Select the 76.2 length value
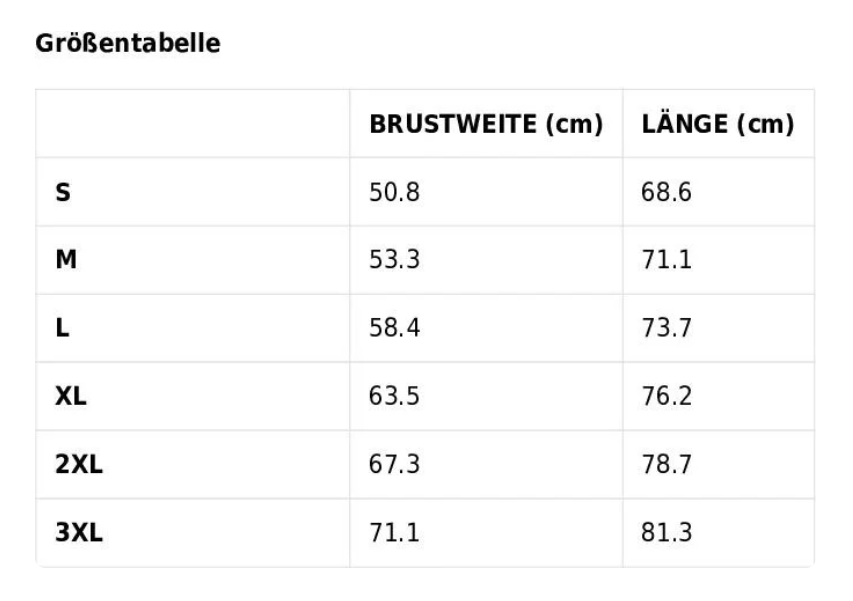 click(666, 396)
